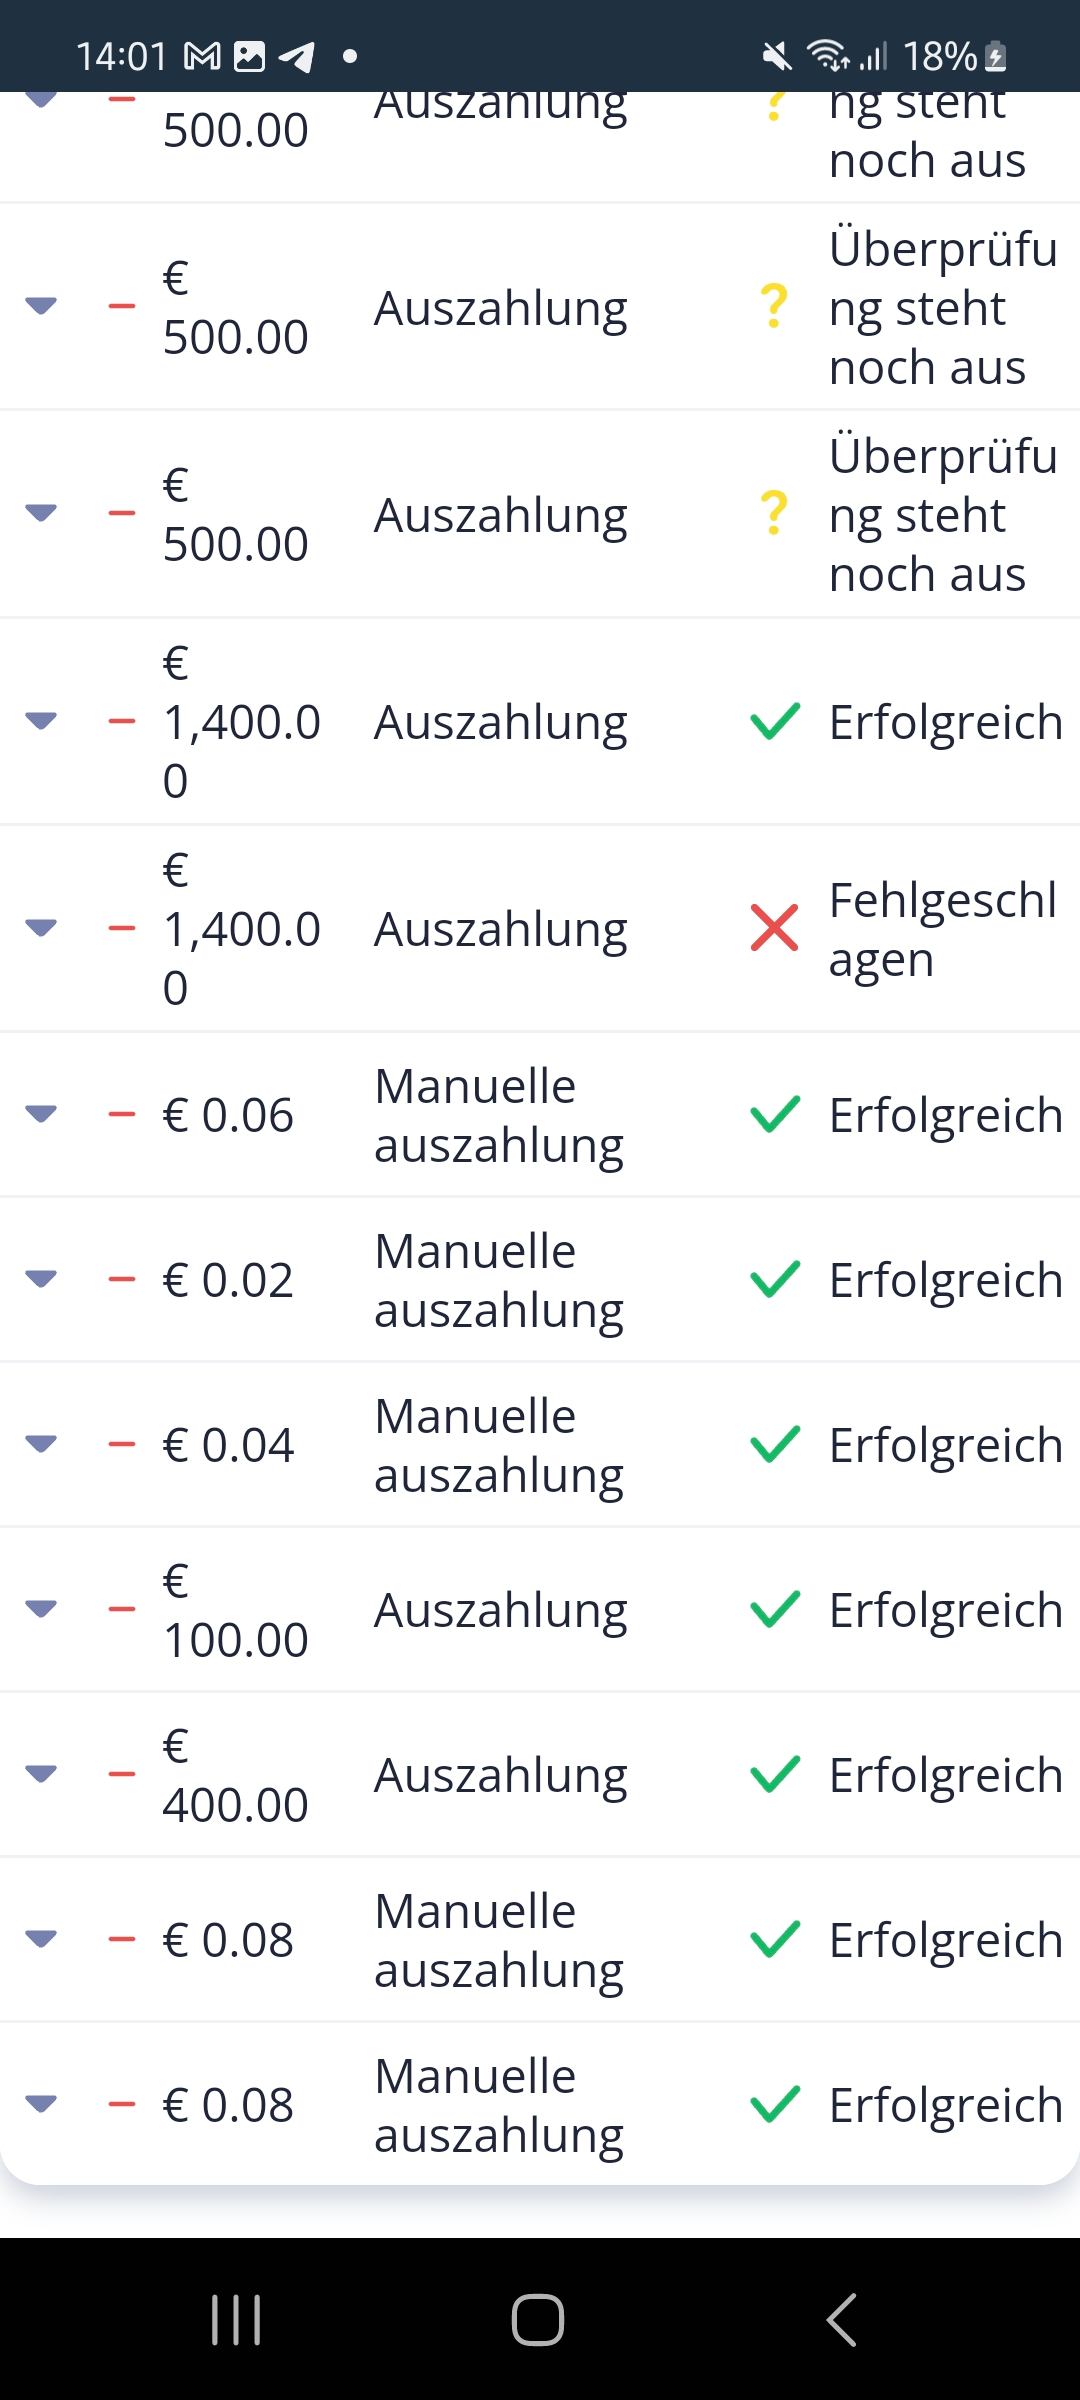Tap green checkmark next to €0.04 withdrawal
Viewport: 1080px width, 2400px height.
point(775,1444)
